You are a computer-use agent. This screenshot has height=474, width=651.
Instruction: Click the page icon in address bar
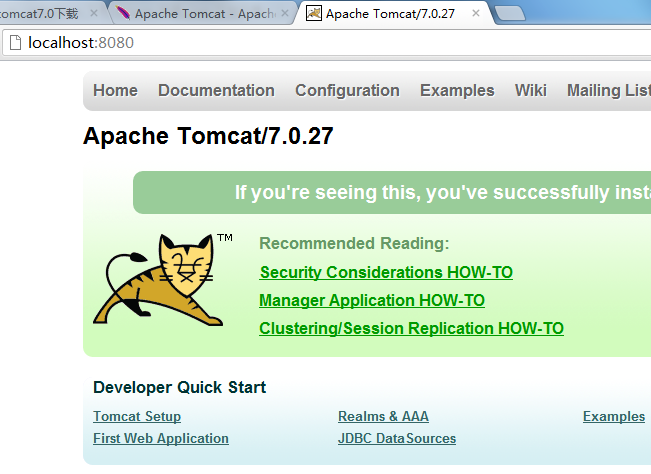coord(15,44)
